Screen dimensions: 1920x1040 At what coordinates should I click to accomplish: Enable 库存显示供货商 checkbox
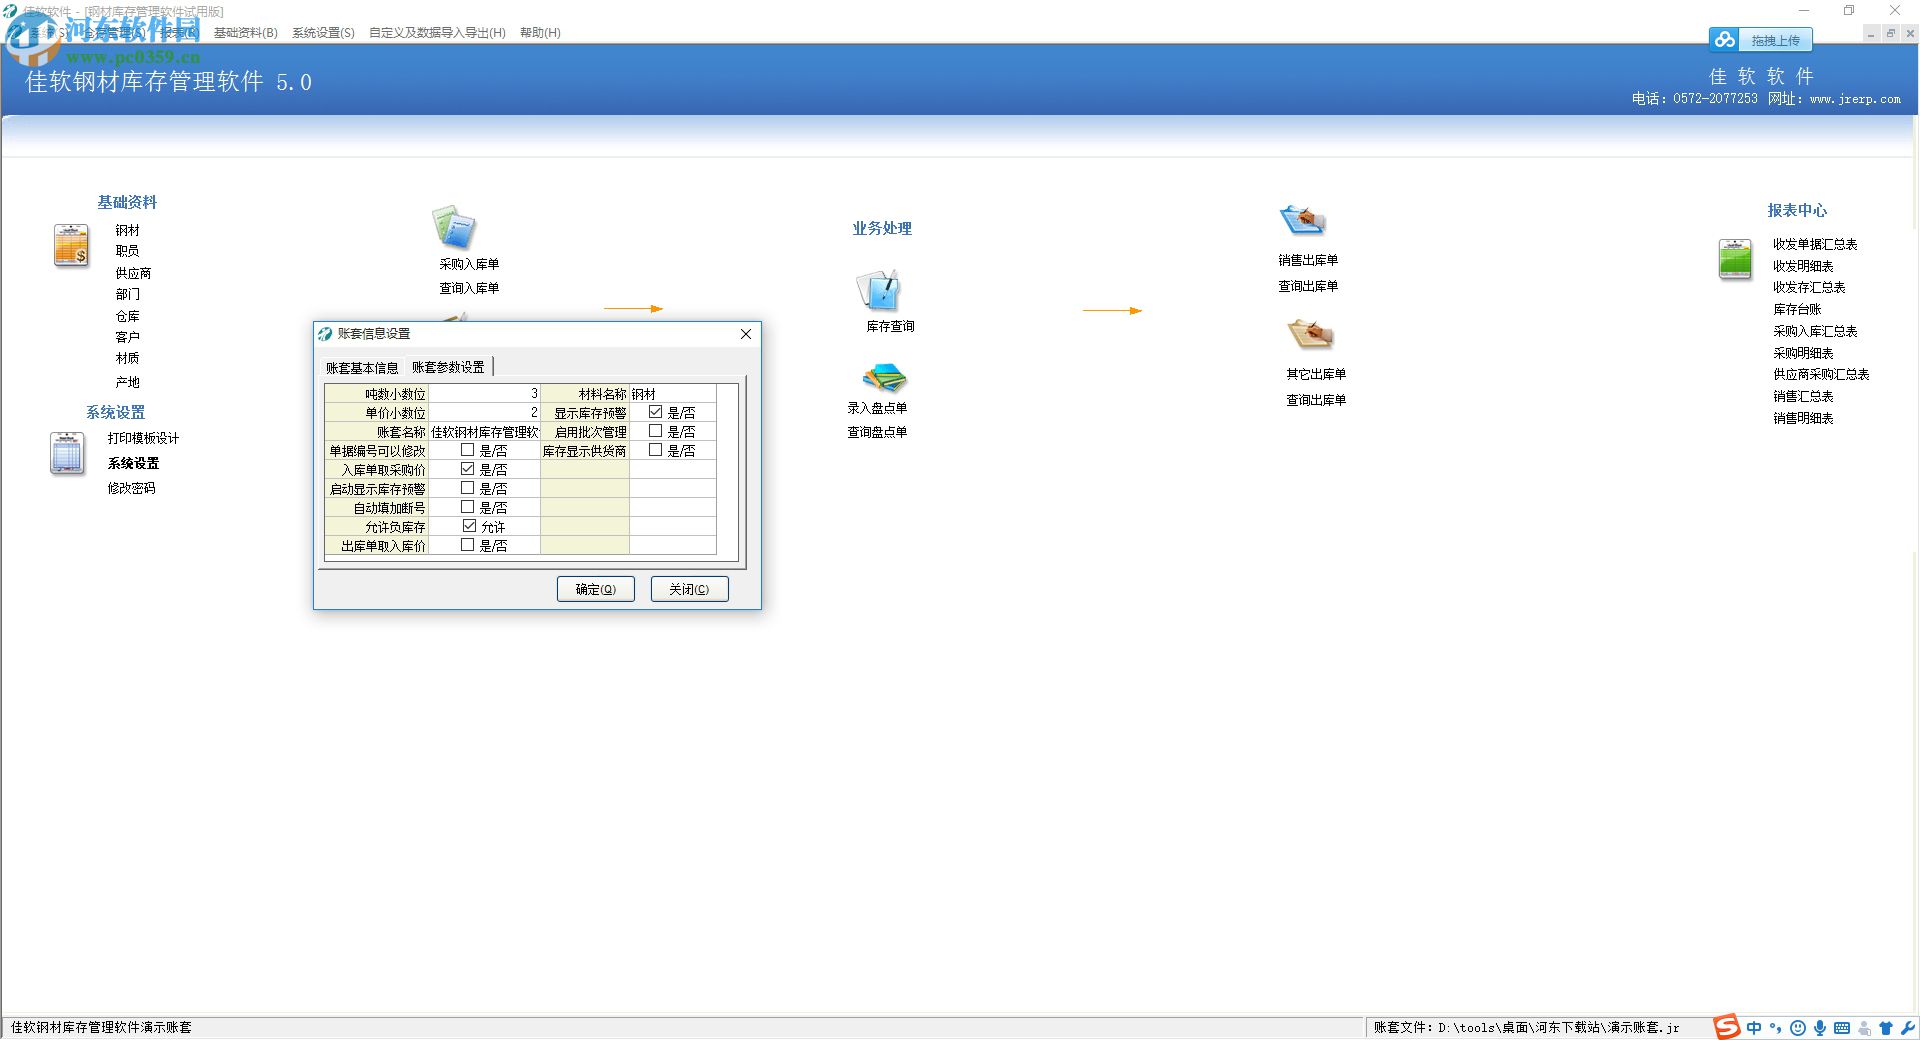pos(655,450)
